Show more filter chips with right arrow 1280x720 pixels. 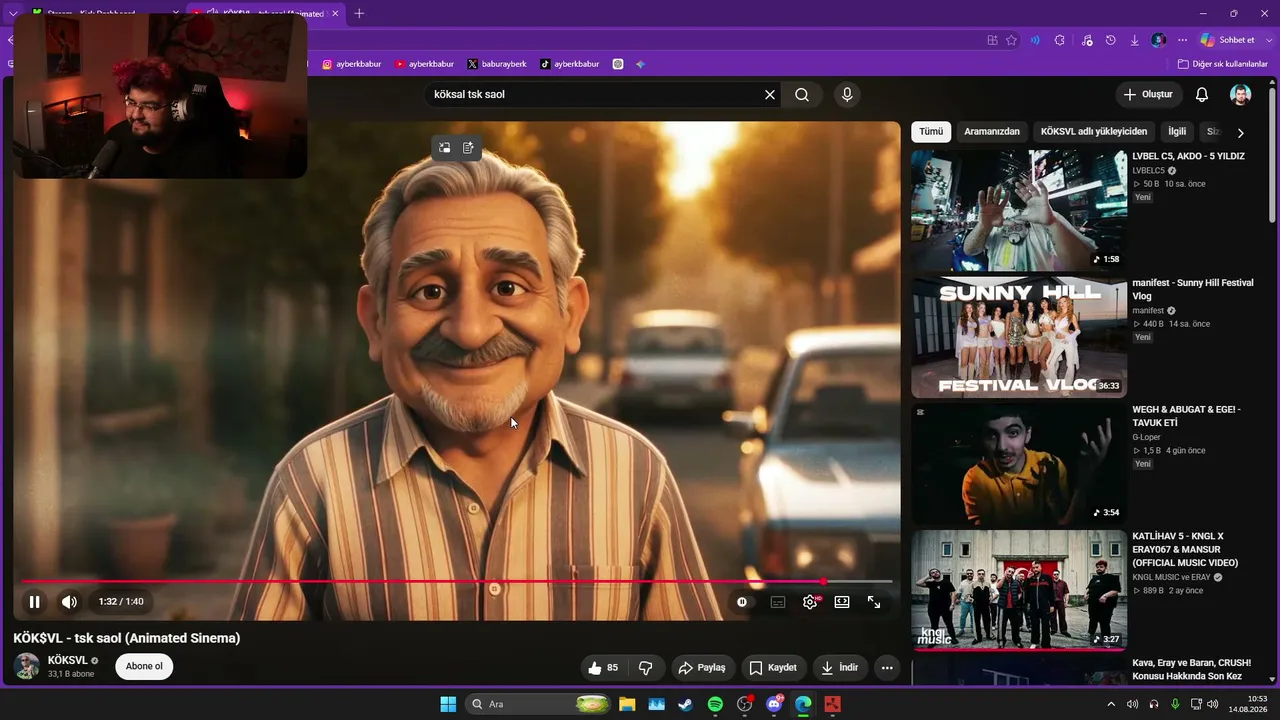pos(1240,132)
